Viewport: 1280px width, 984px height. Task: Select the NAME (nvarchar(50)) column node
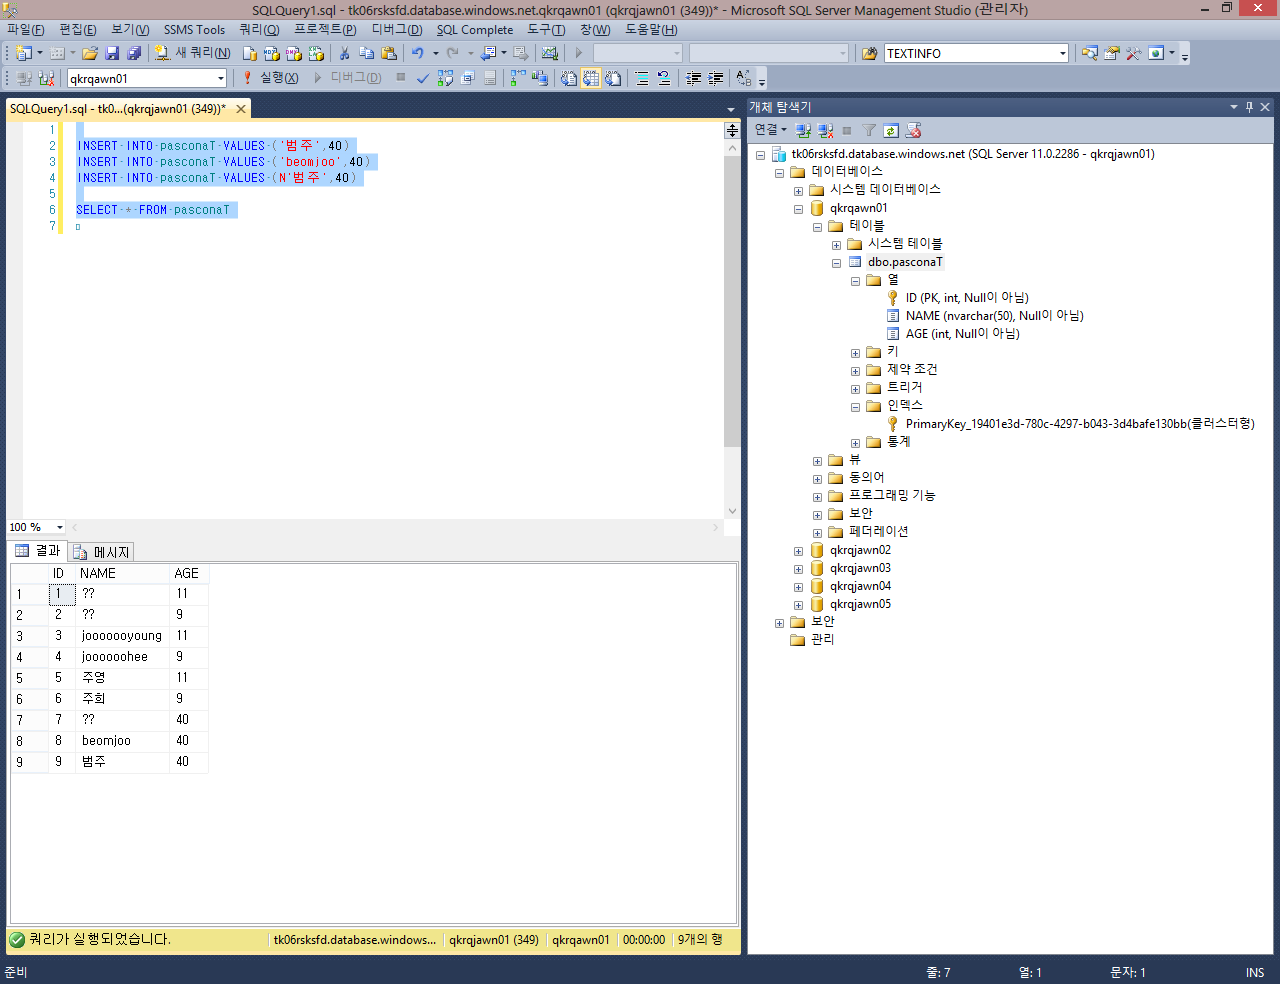(994, 316)
